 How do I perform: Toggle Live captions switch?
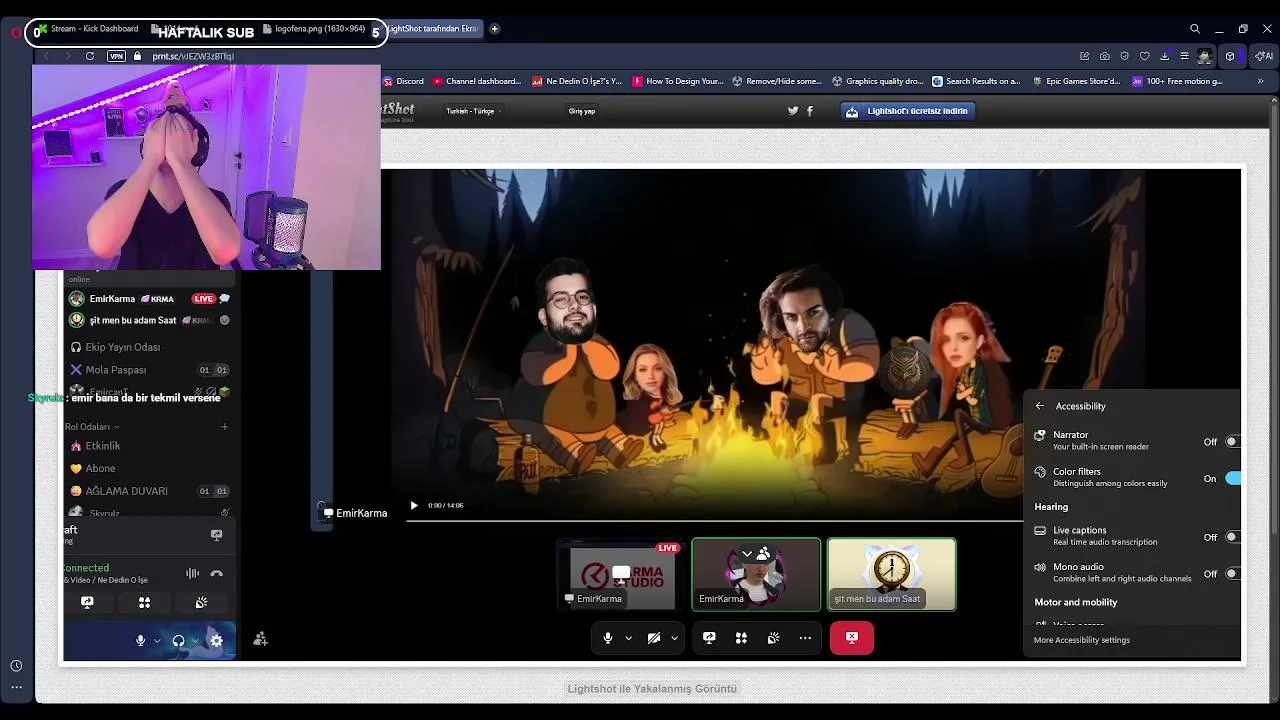point(1231,537)
